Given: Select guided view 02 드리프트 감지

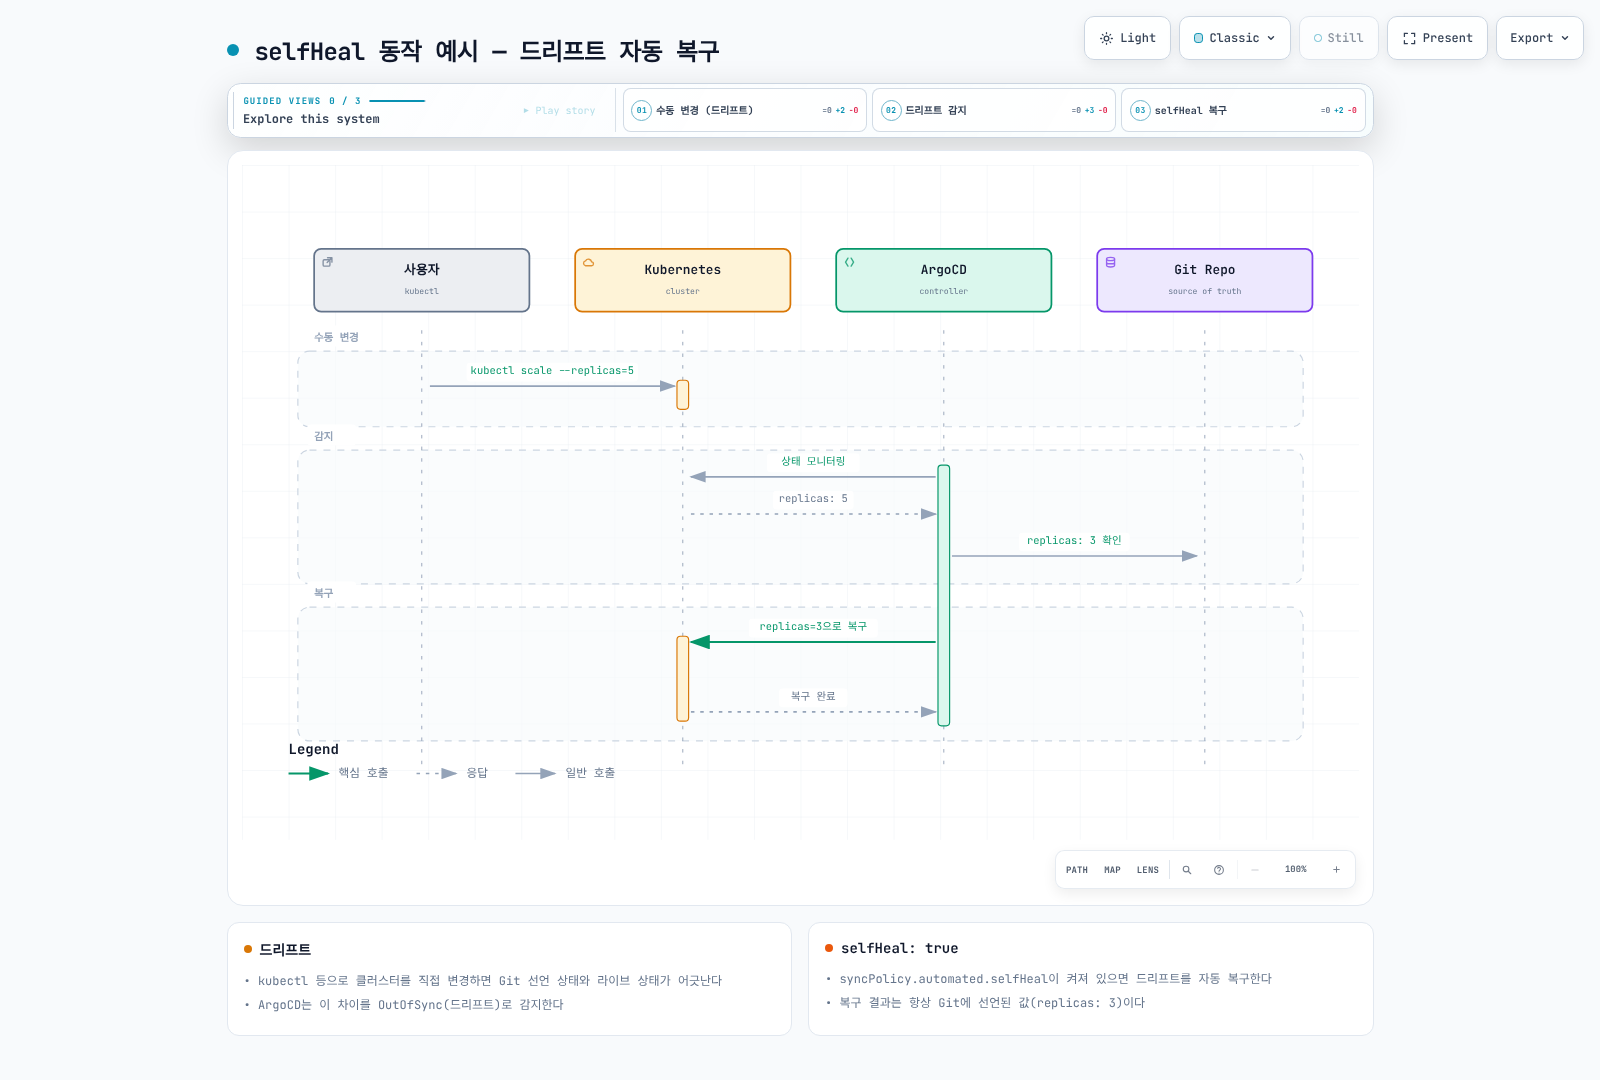Looking at the screenshot, I should 994,110.
